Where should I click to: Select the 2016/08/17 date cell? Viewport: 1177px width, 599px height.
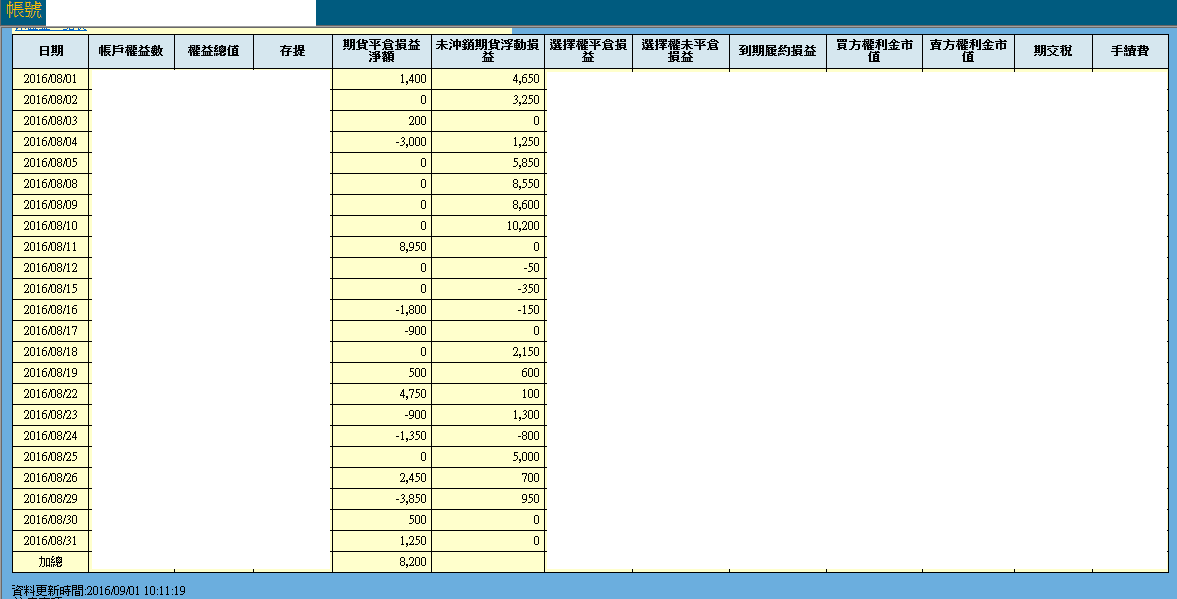pos(51,331)
